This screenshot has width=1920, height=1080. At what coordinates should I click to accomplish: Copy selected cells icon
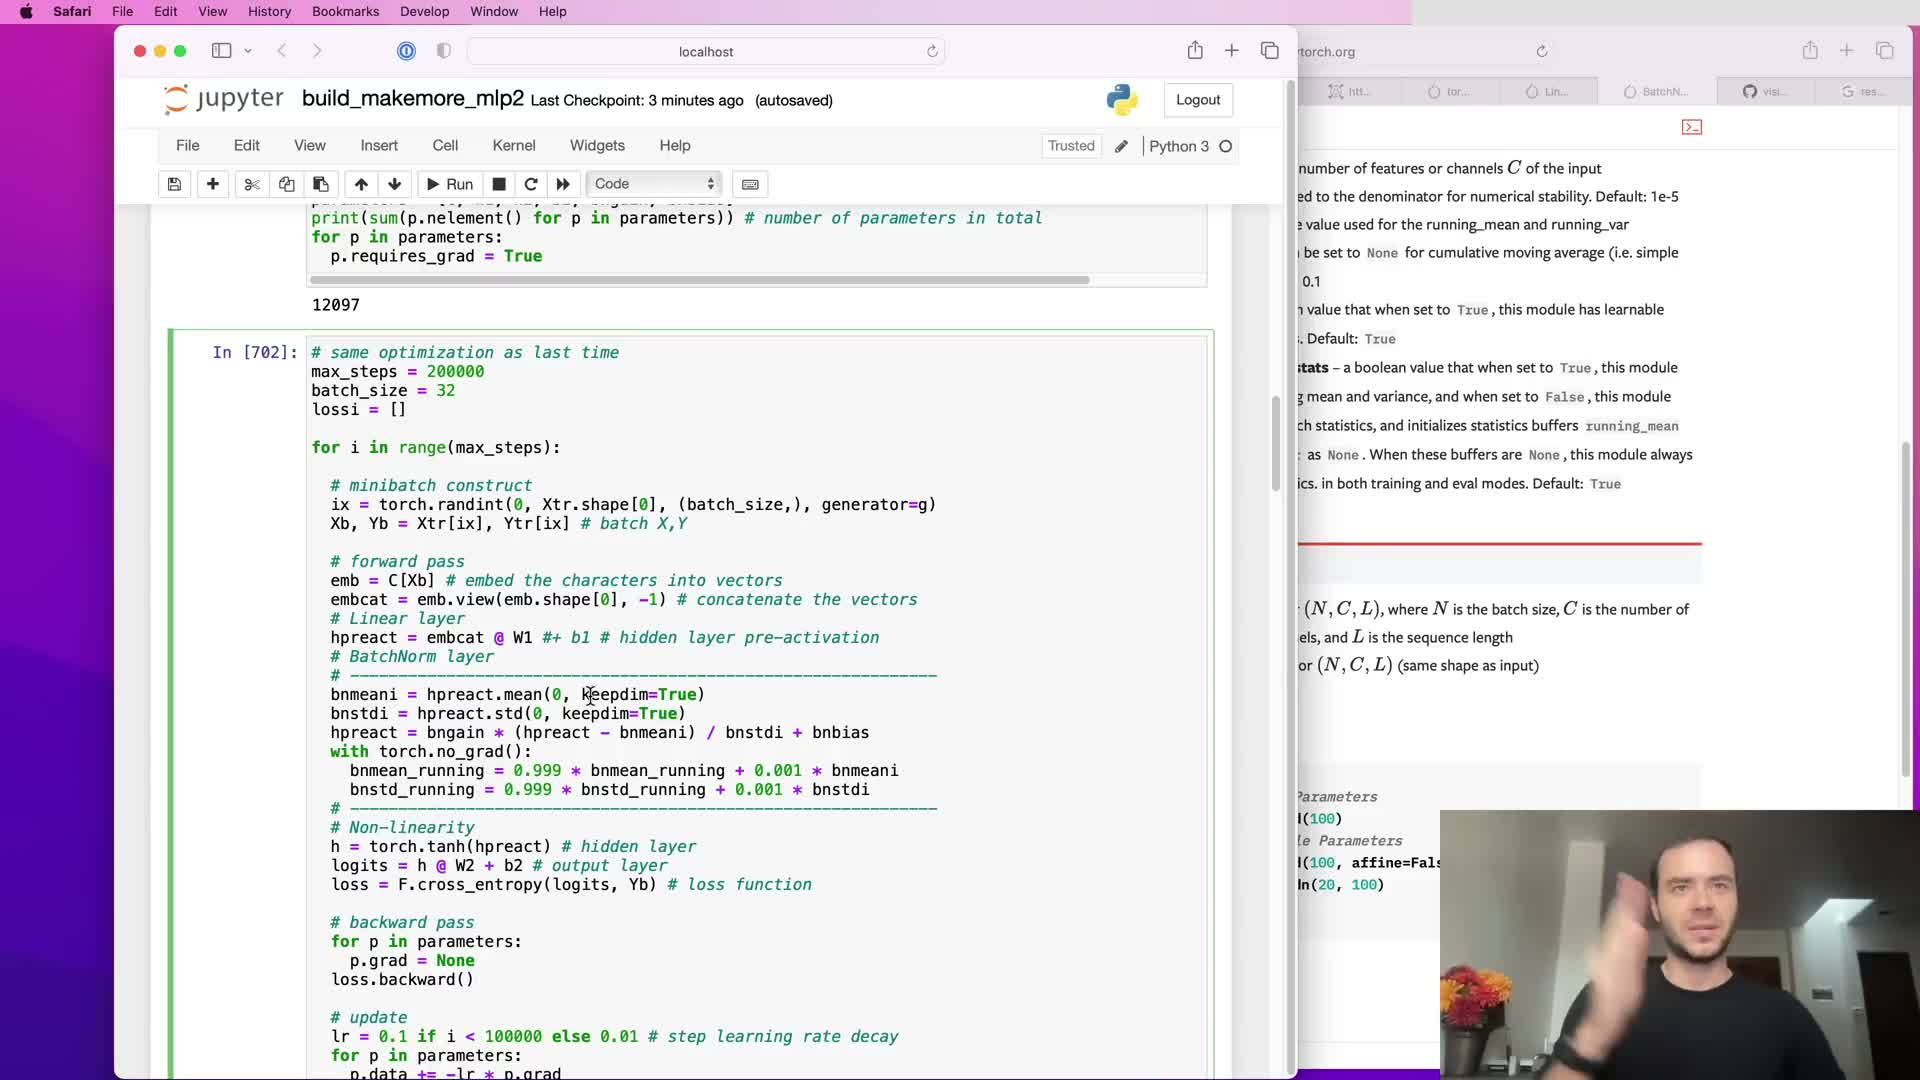coord(286,184)
